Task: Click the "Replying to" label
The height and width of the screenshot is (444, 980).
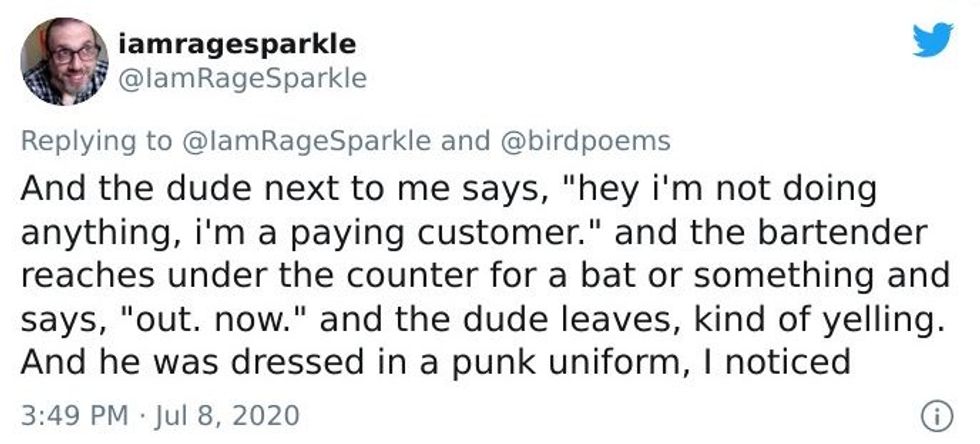Action: [96, 141]
